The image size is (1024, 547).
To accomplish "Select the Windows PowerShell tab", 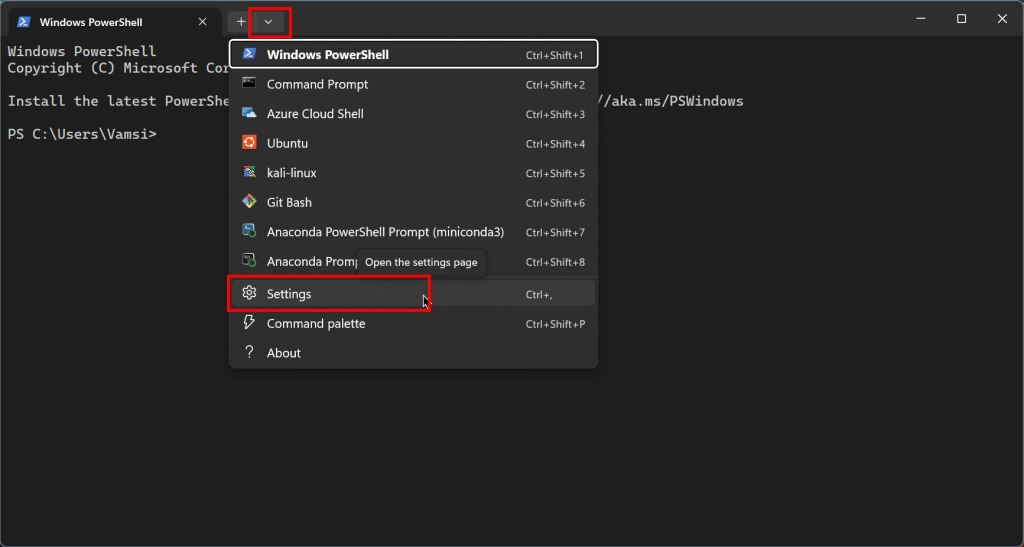I will click(100, 21).
